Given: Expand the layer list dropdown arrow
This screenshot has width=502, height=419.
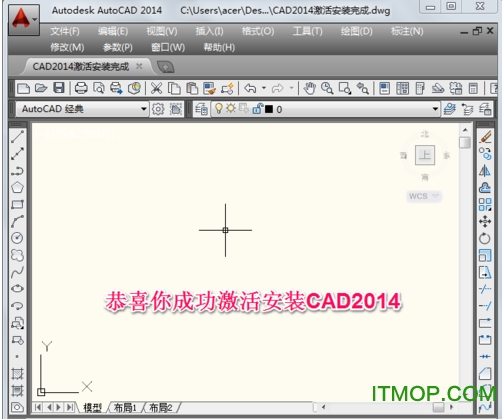Looking at the screenshot, I should [x=435, y=109].
